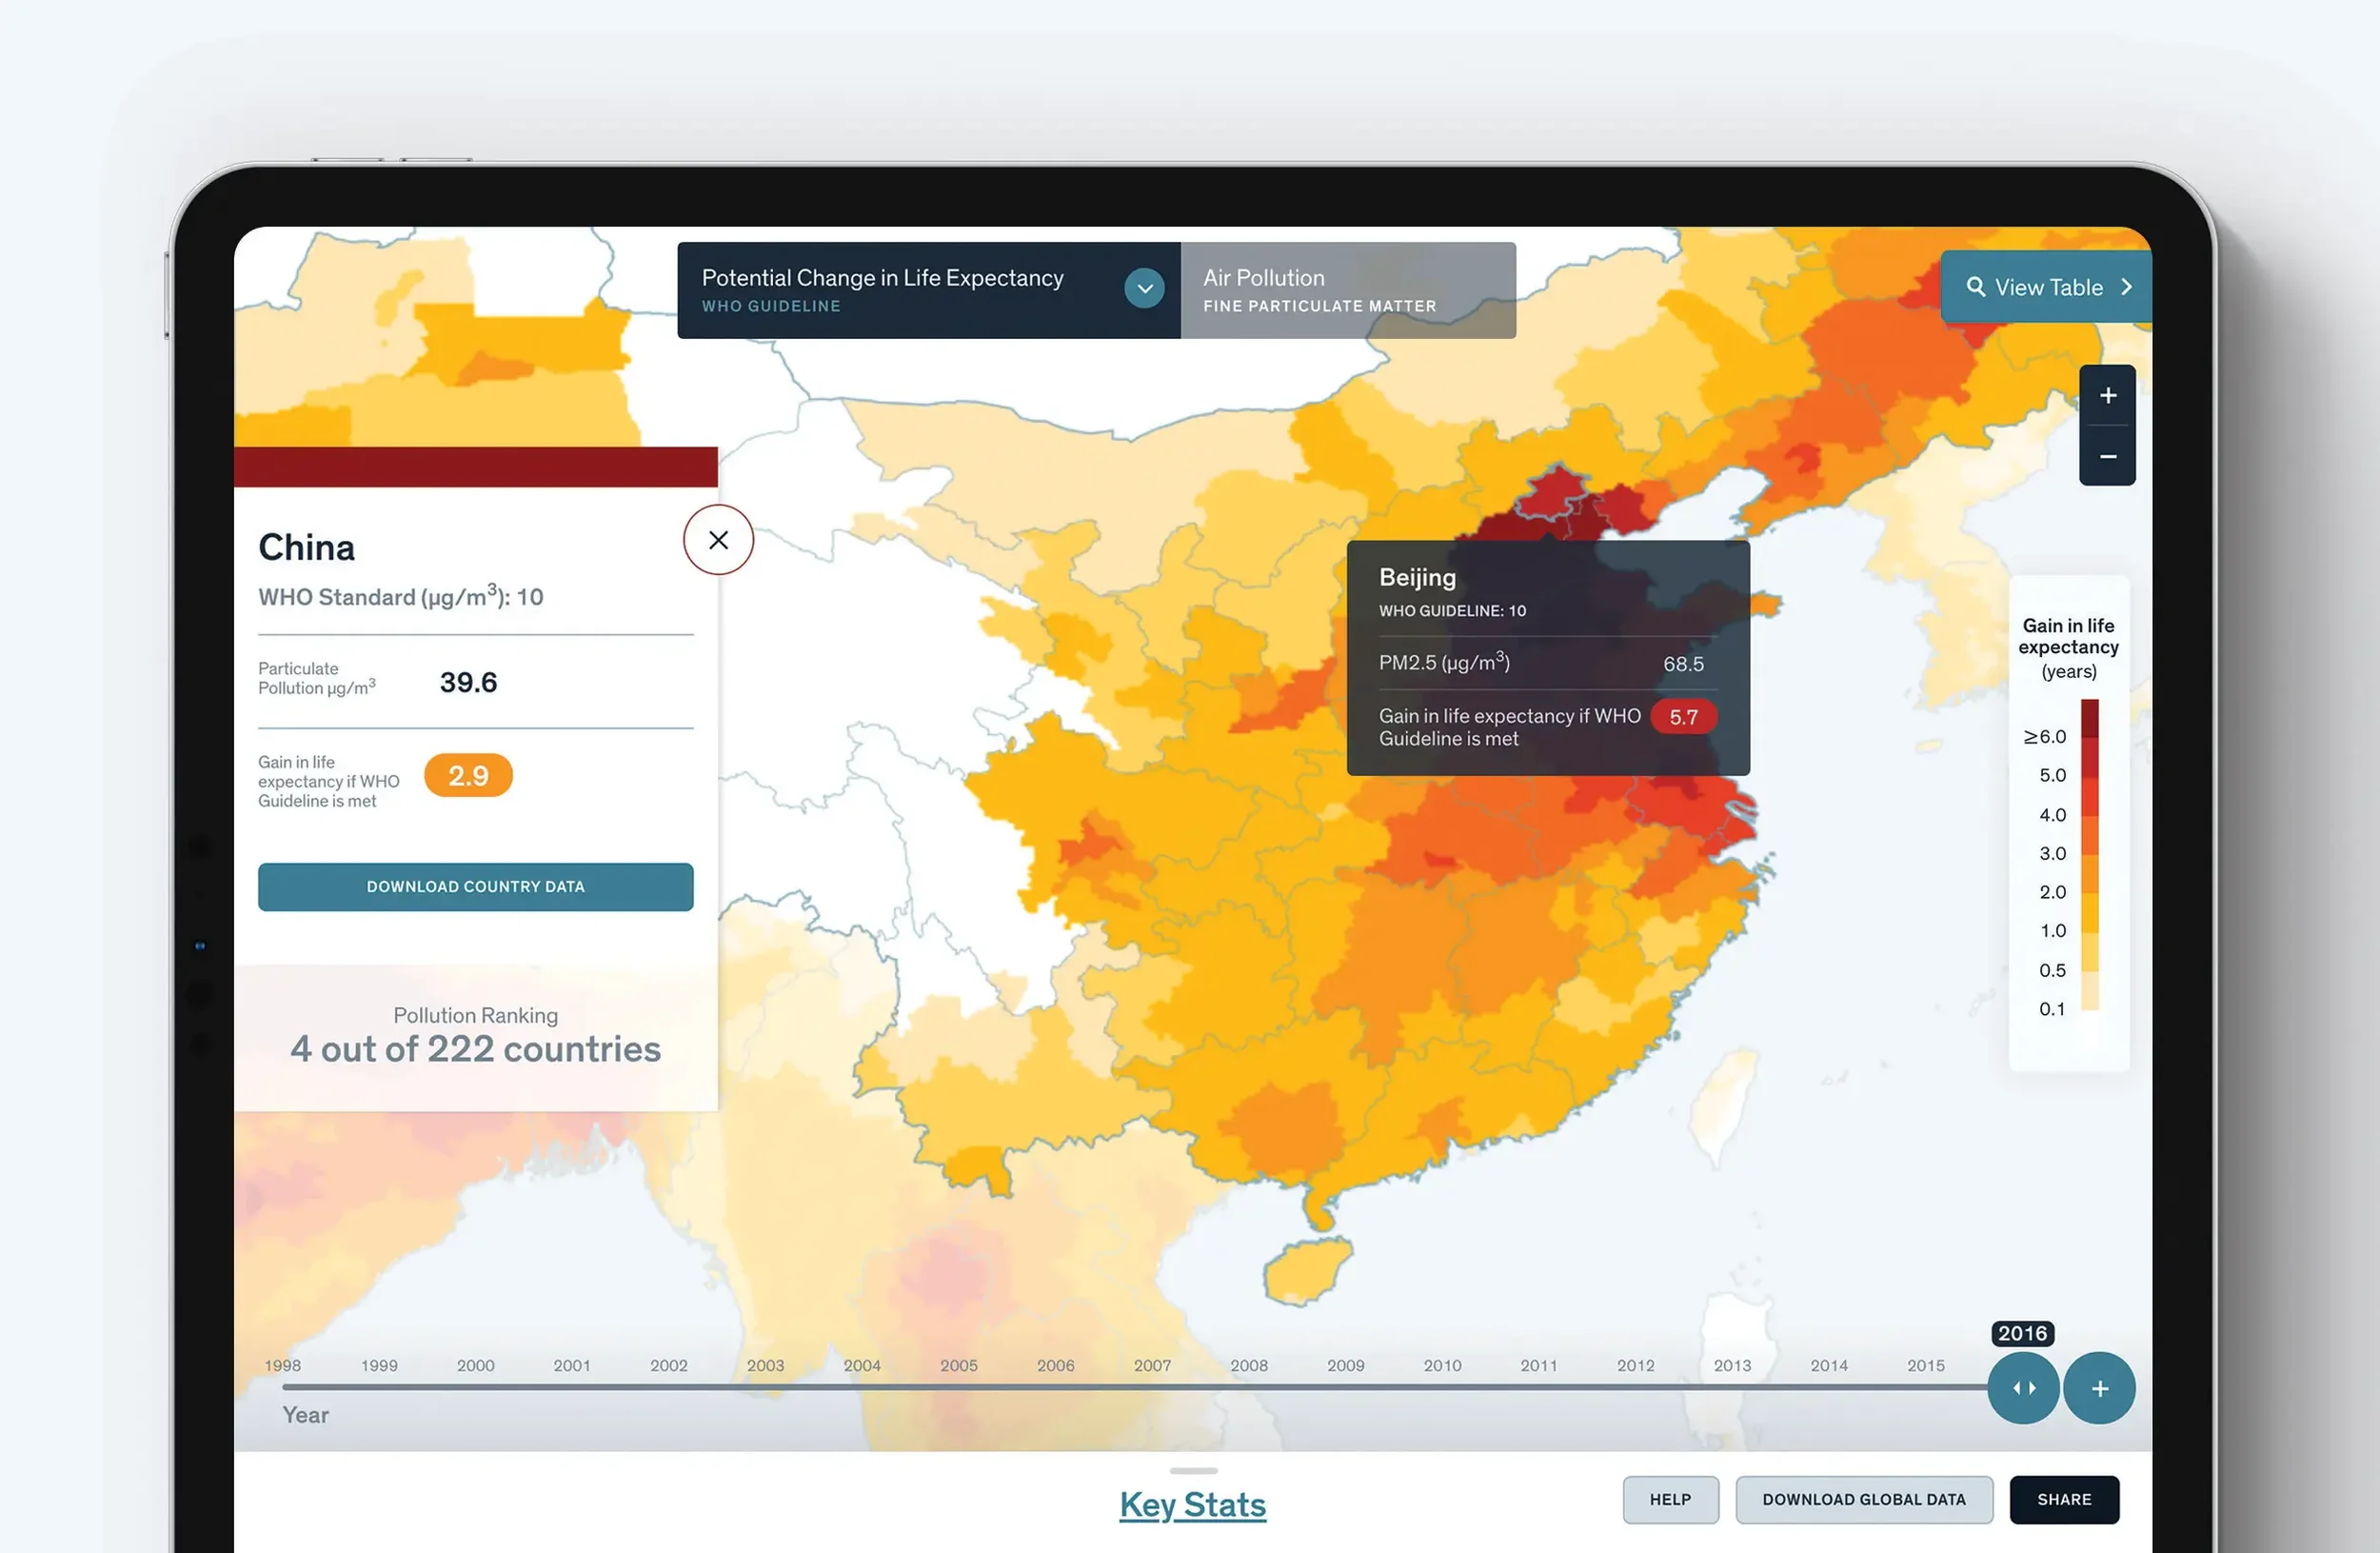This screenshot has width=2380, height=1553.
Task: Expand the Potential Change in Life Expectancy dropdown
Action: (1144, 289)
